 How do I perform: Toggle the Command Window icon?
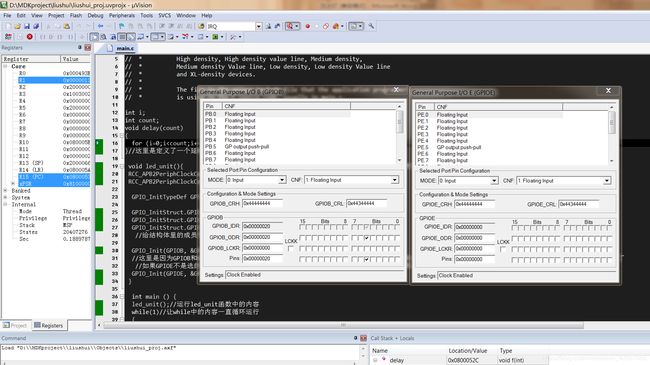(95, 37)
